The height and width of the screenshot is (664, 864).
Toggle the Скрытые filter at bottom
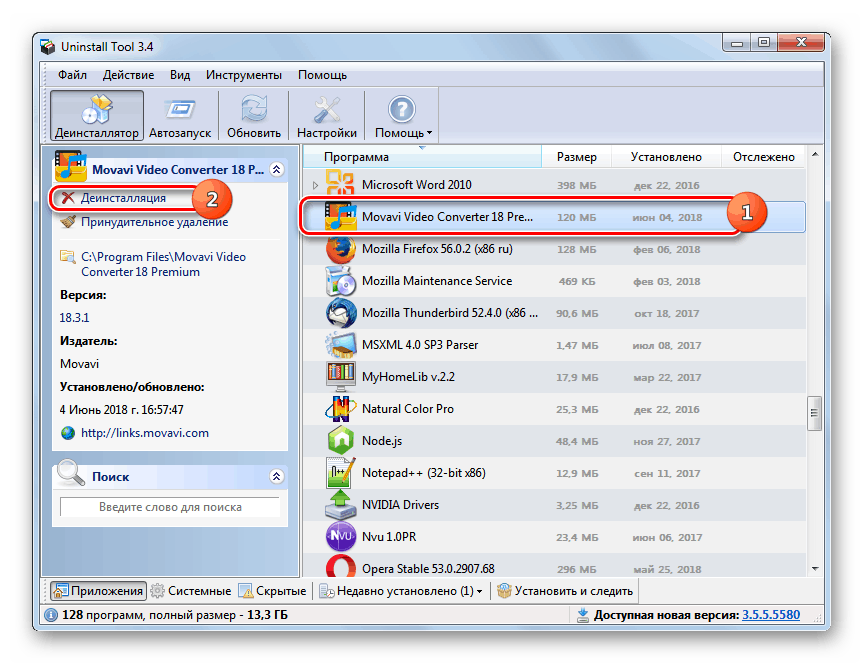point(272,591)
